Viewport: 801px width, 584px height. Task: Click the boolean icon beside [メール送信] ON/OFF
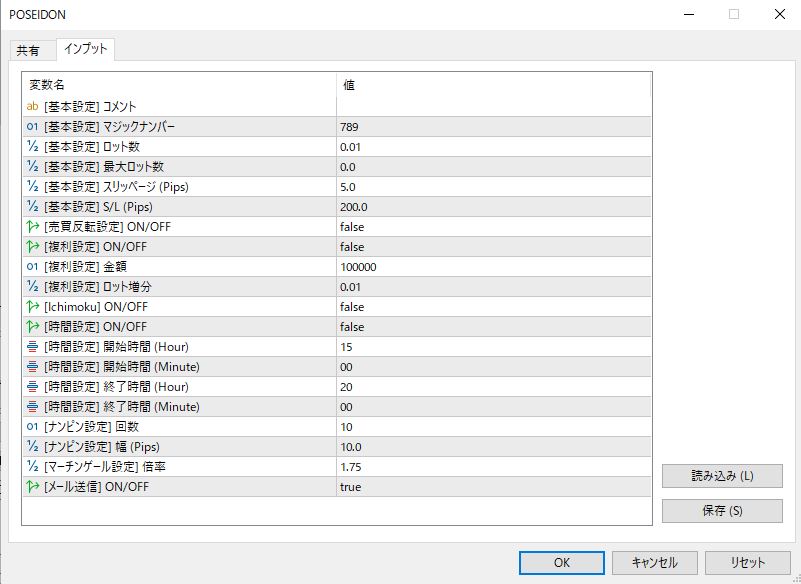point(32,487)
